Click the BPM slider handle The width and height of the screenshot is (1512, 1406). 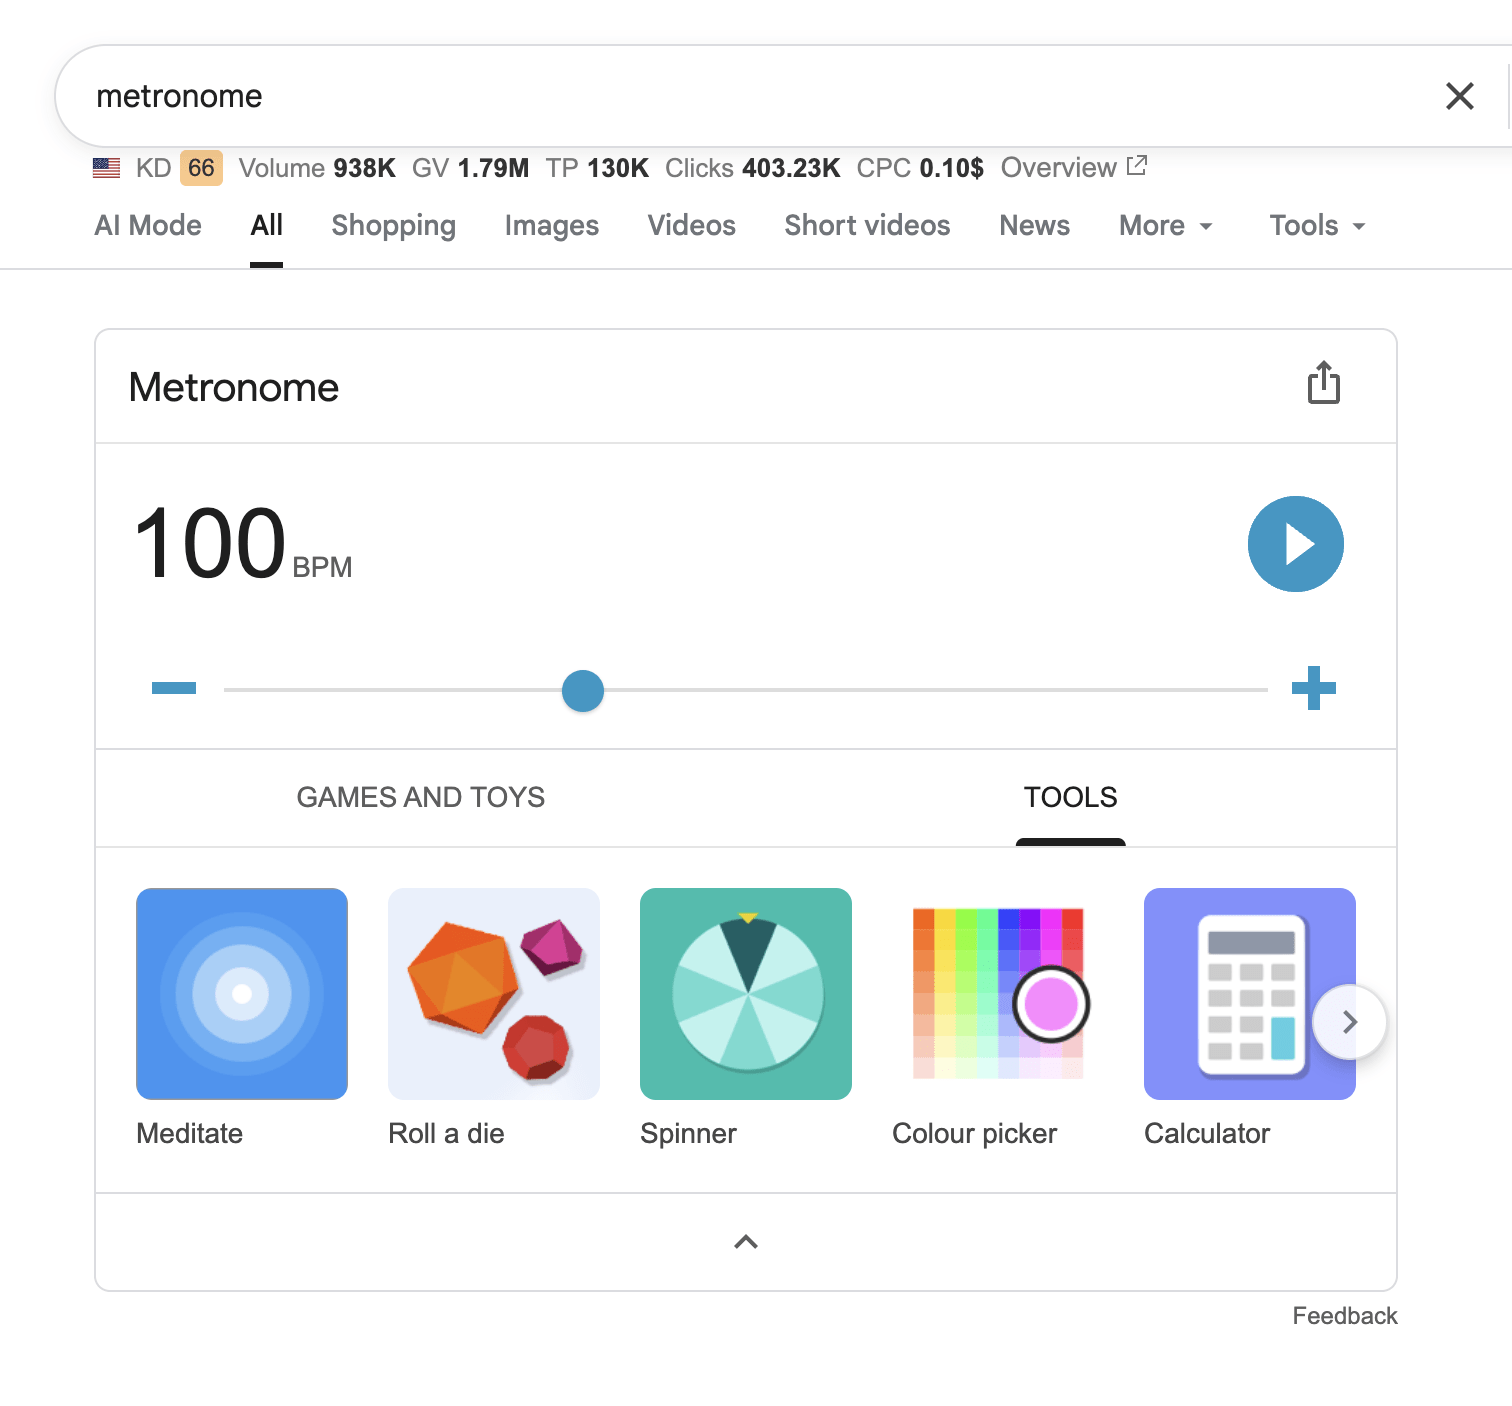tap(583, 691)
